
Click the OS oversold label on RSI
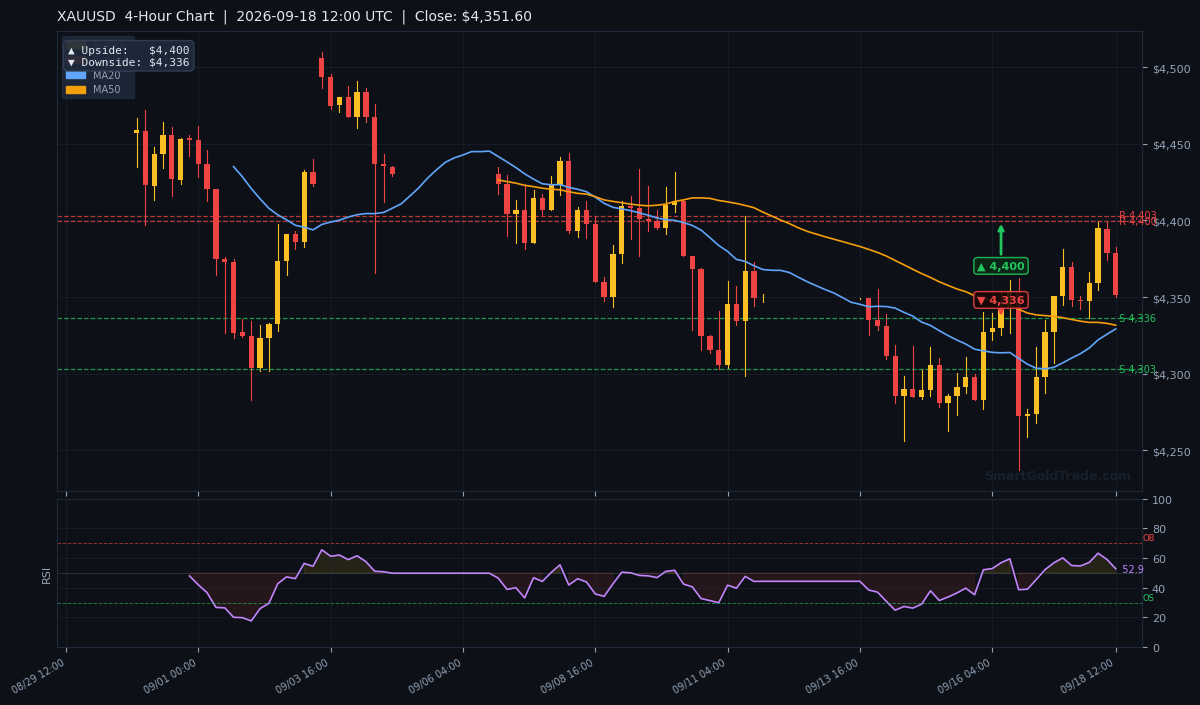coord(1148,598)
